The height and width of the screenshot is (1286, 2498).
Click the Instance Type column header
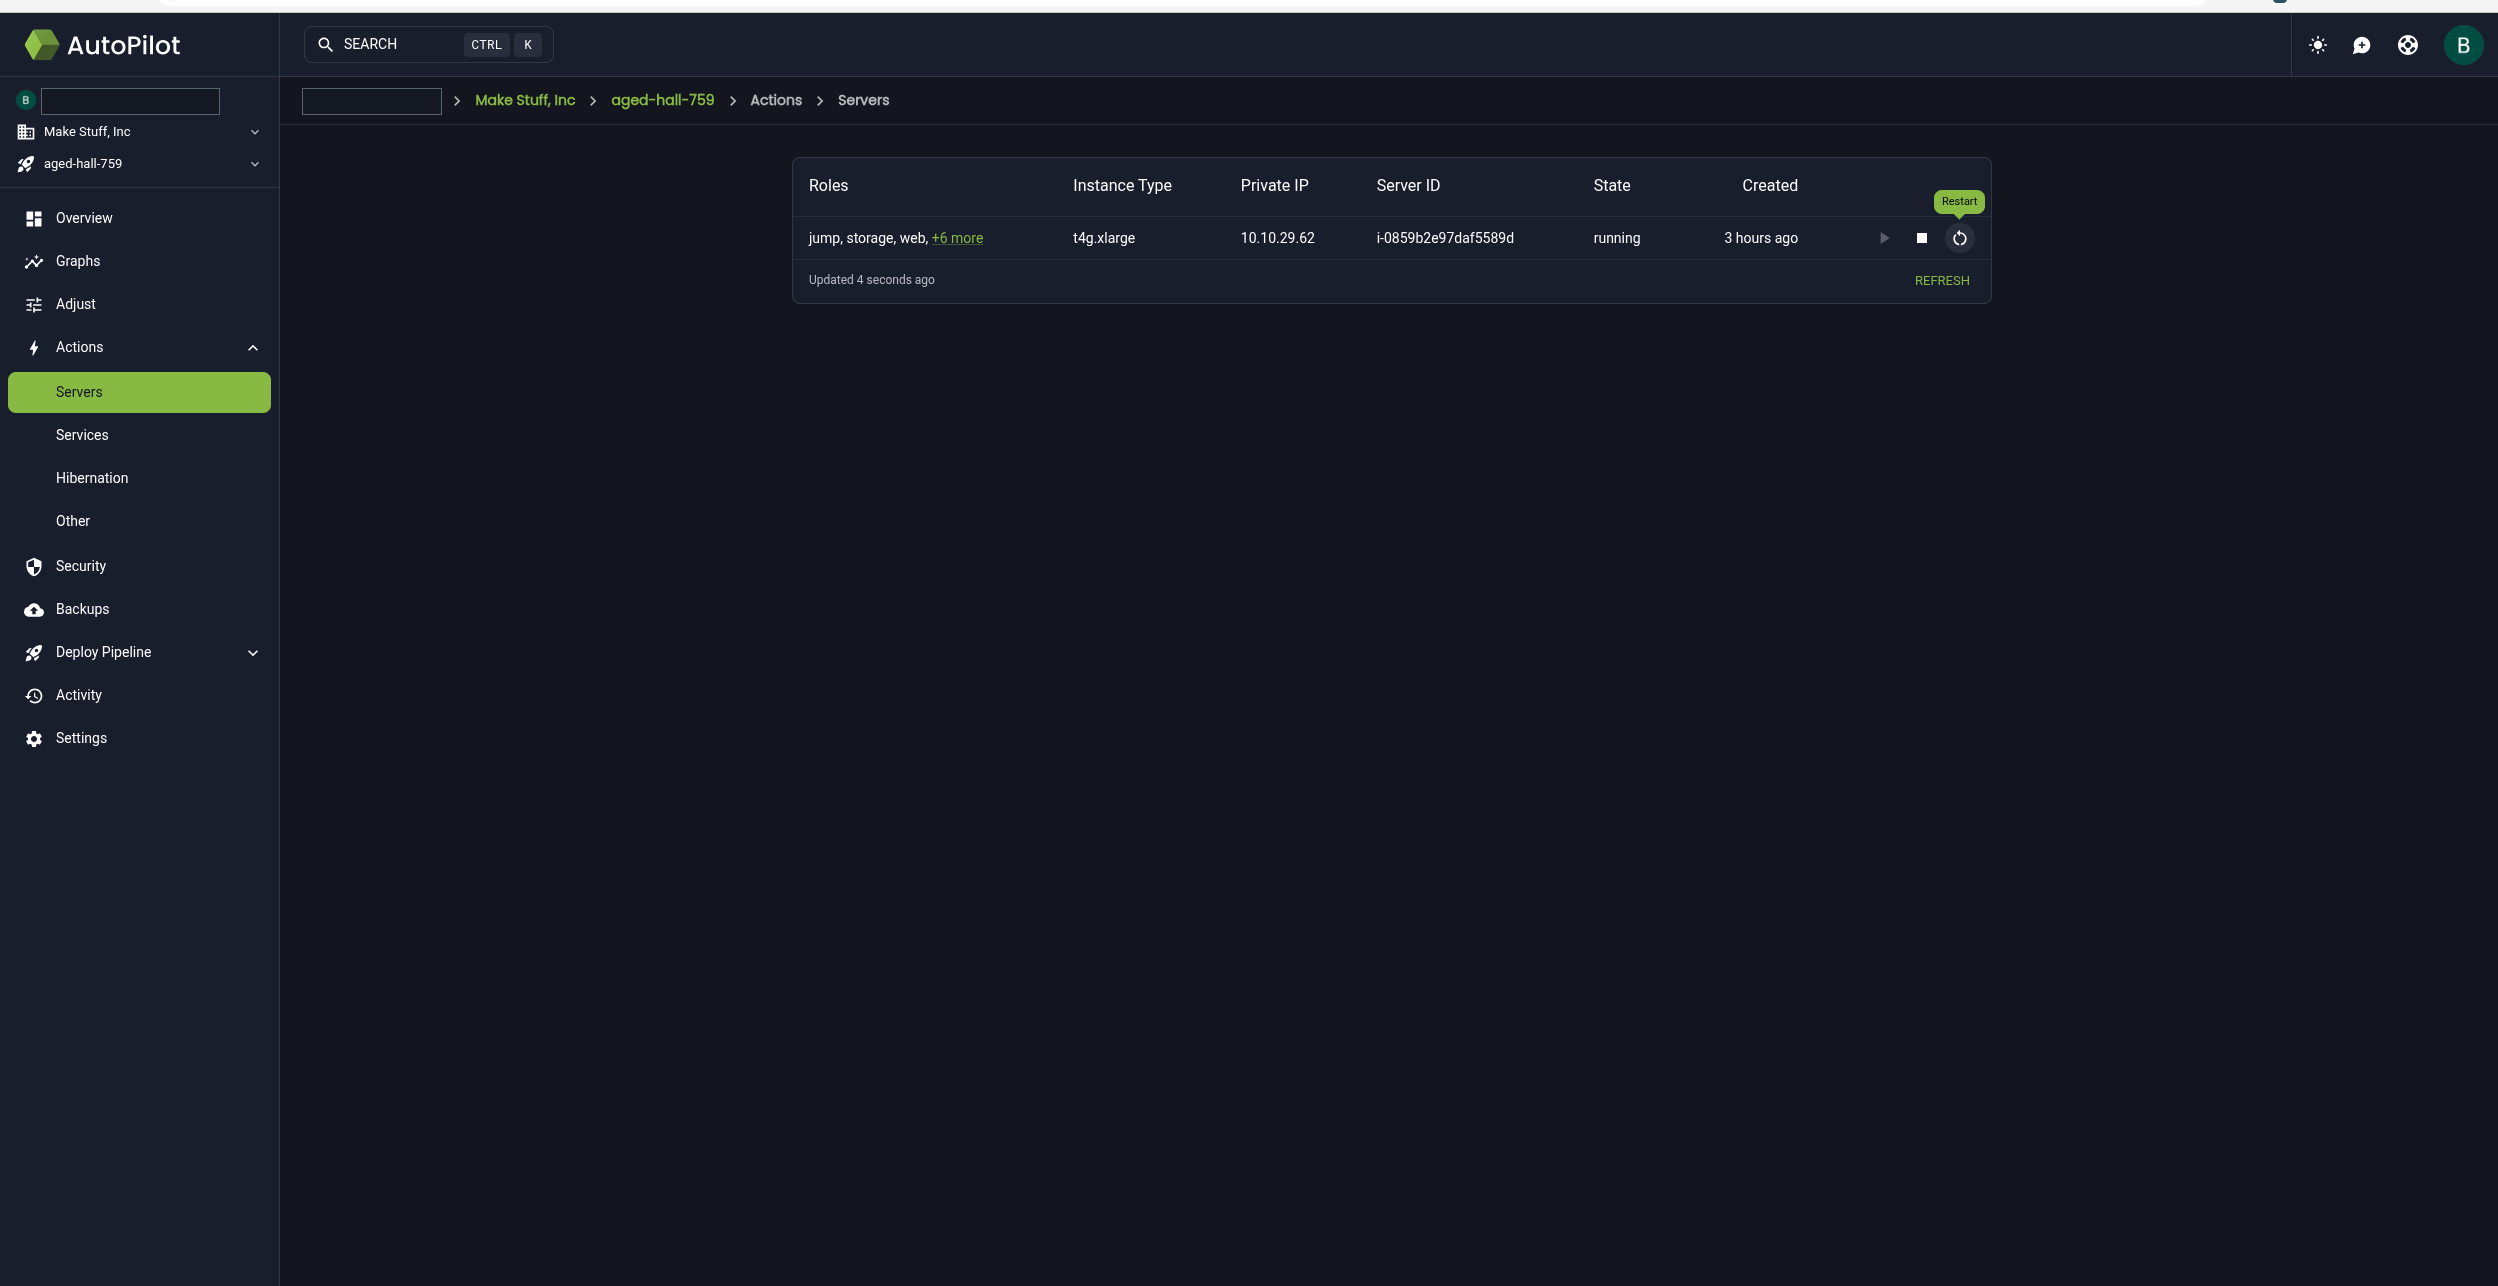(1122, 186)
